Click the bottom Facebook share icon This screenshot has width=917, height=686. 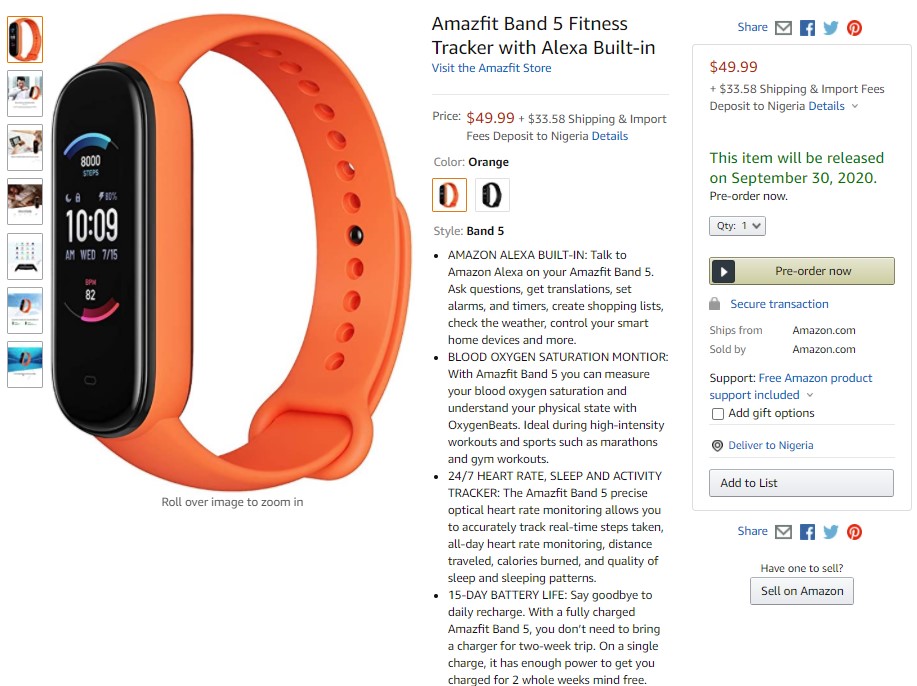(x=807, y=532)
